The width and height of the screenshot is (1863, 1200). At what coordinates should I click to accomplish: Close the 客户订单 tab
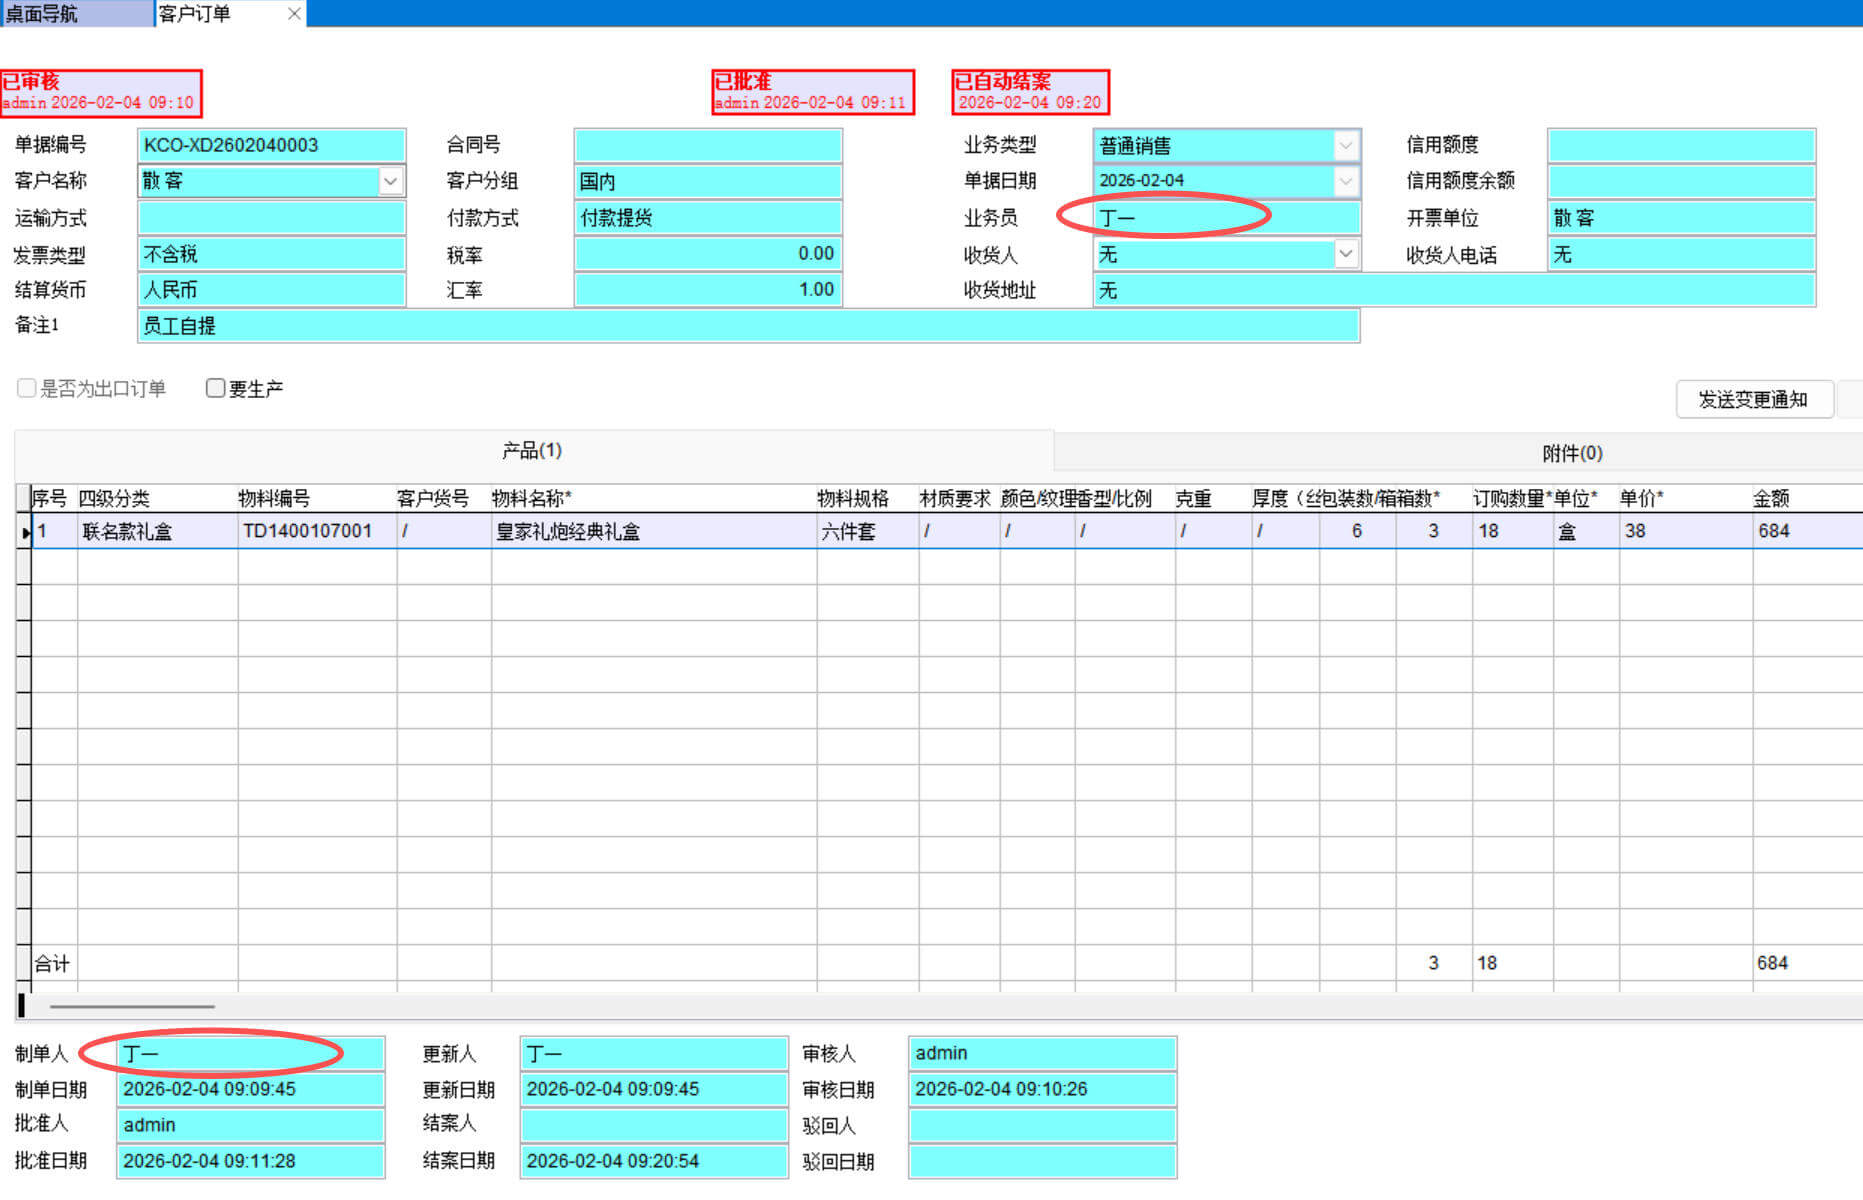tap(294, 14)
